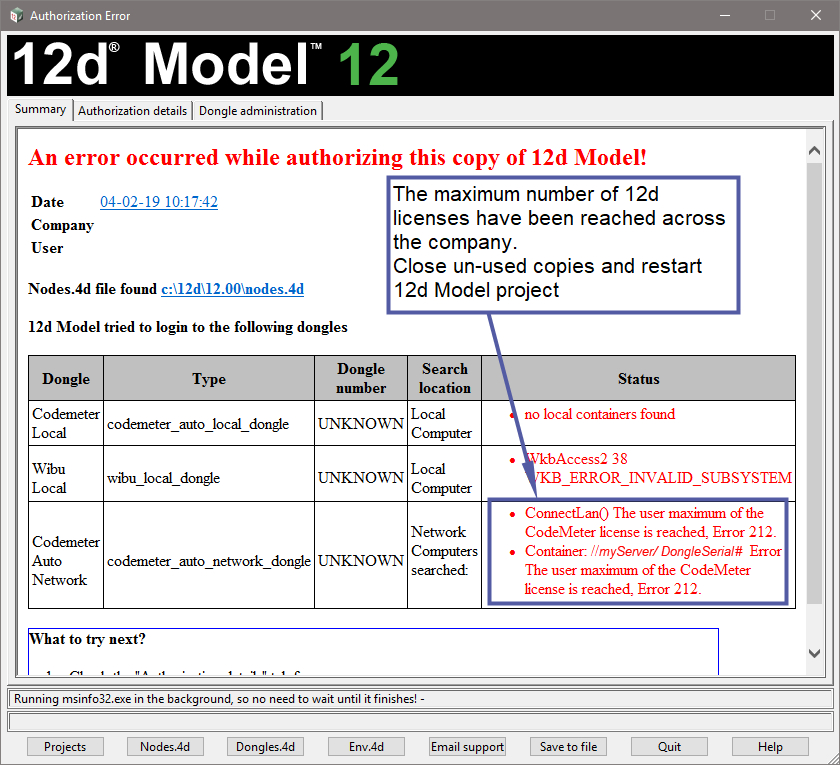The image size is (840, 765).
Task: Close the Authorization Error window
Action: (816, 16)
